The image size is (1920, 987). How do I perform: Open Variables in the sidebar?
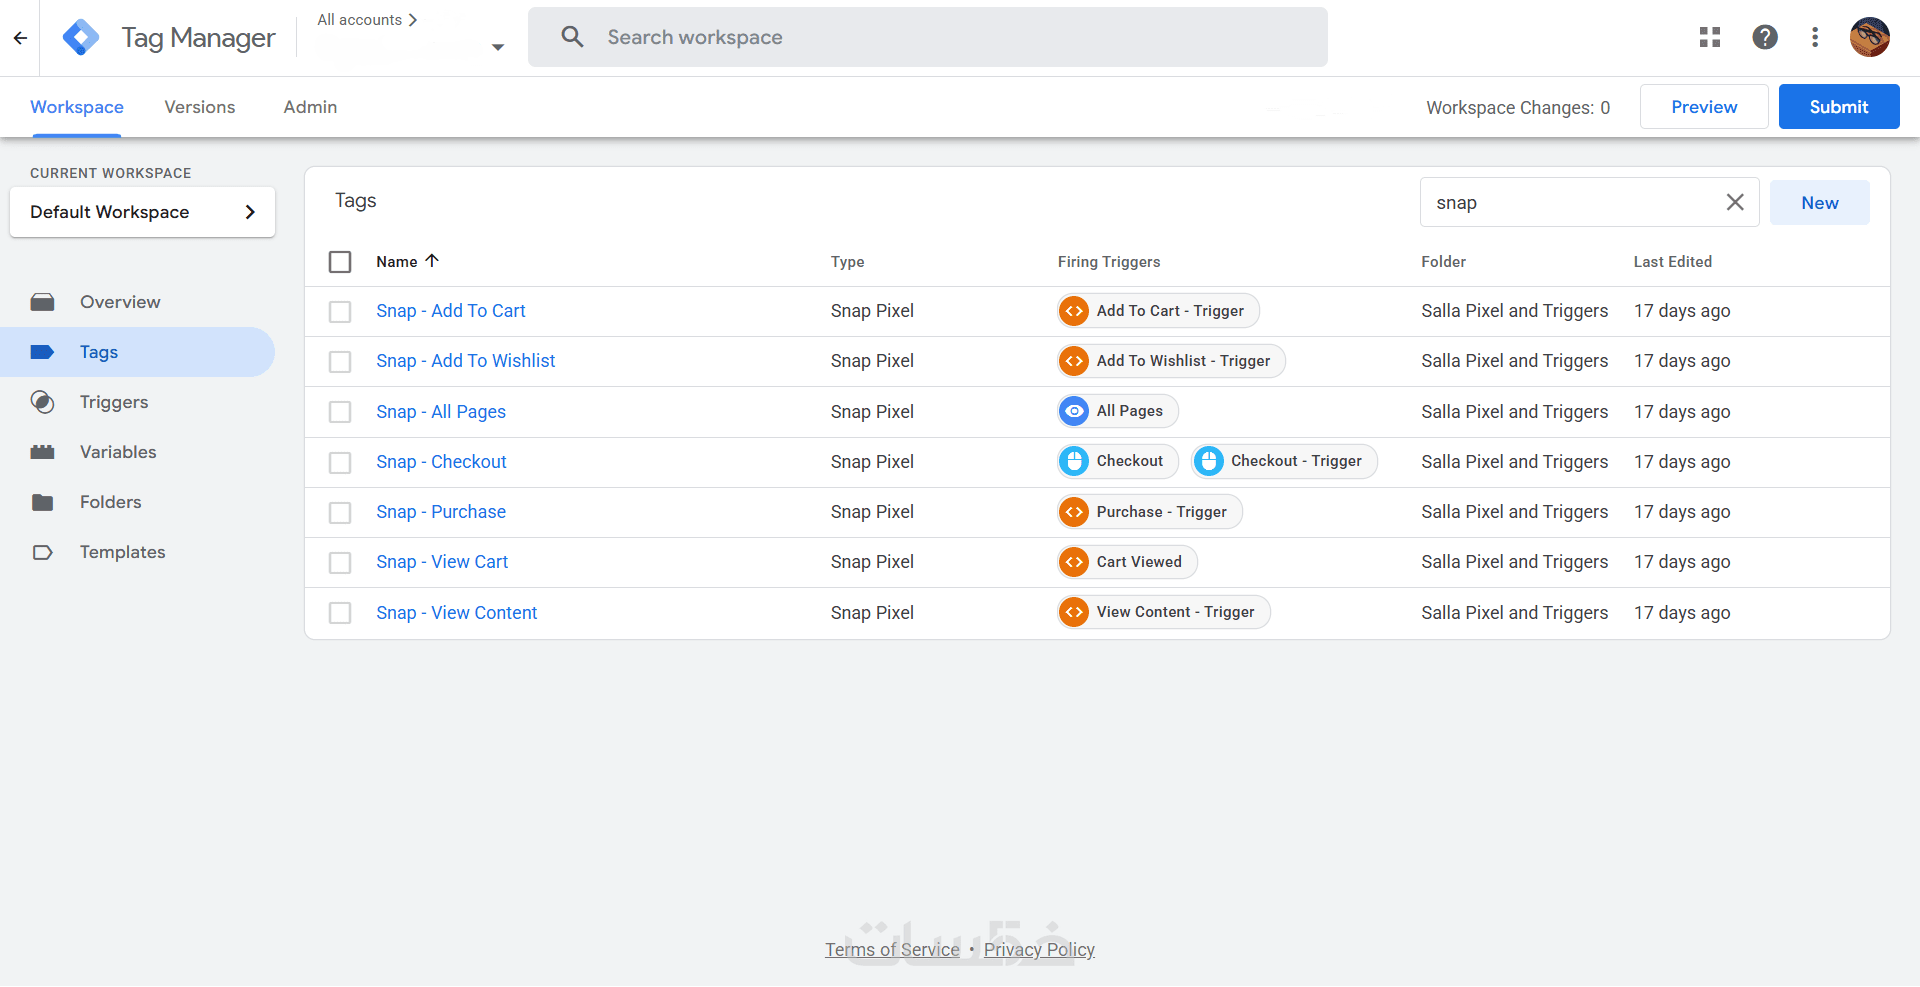(x=118, y=452)
